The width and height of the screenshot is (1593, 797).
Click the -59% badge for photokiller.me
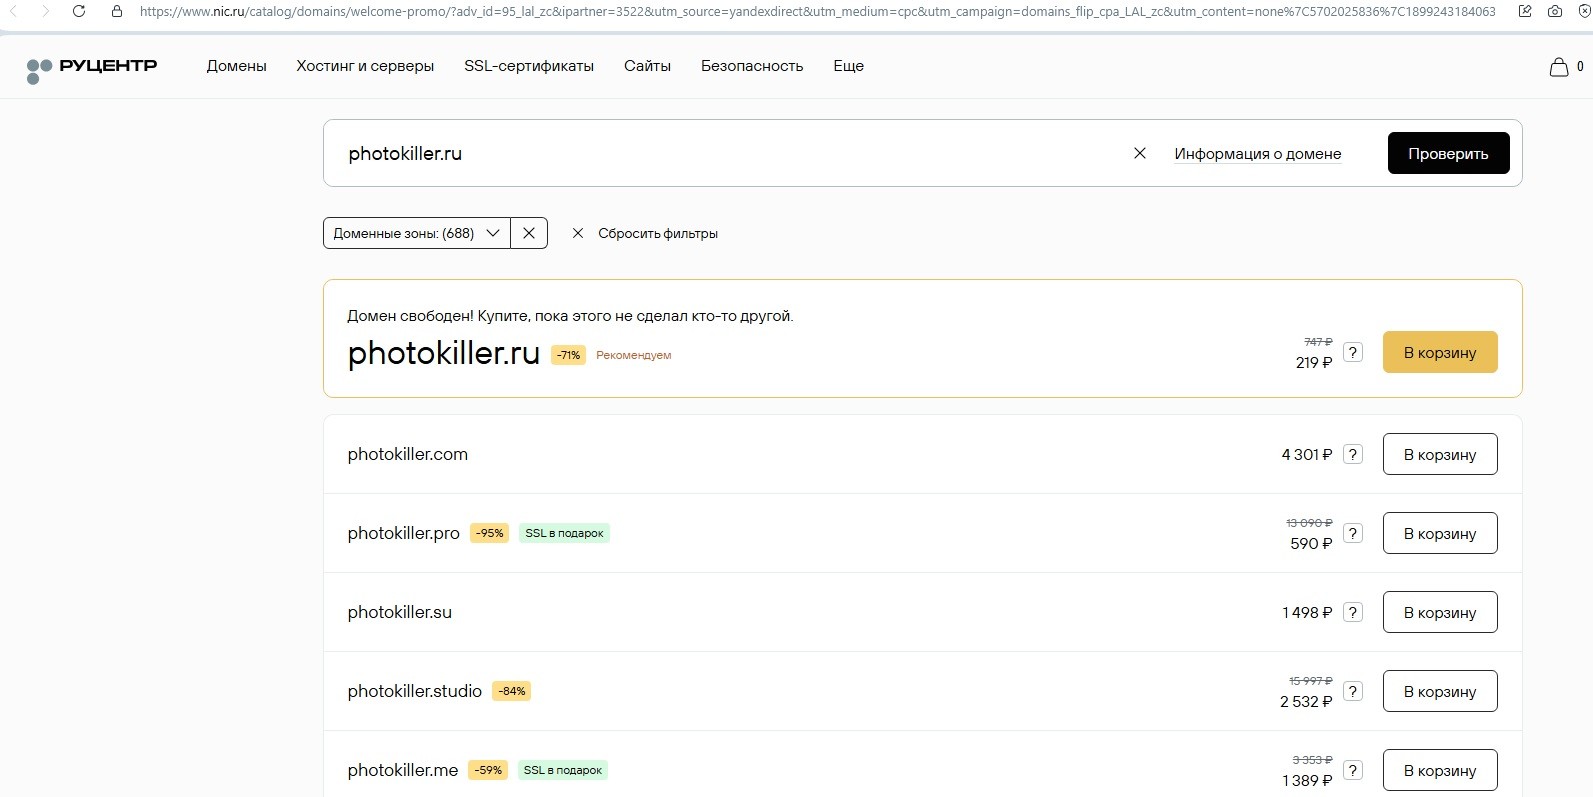point(488,770)
